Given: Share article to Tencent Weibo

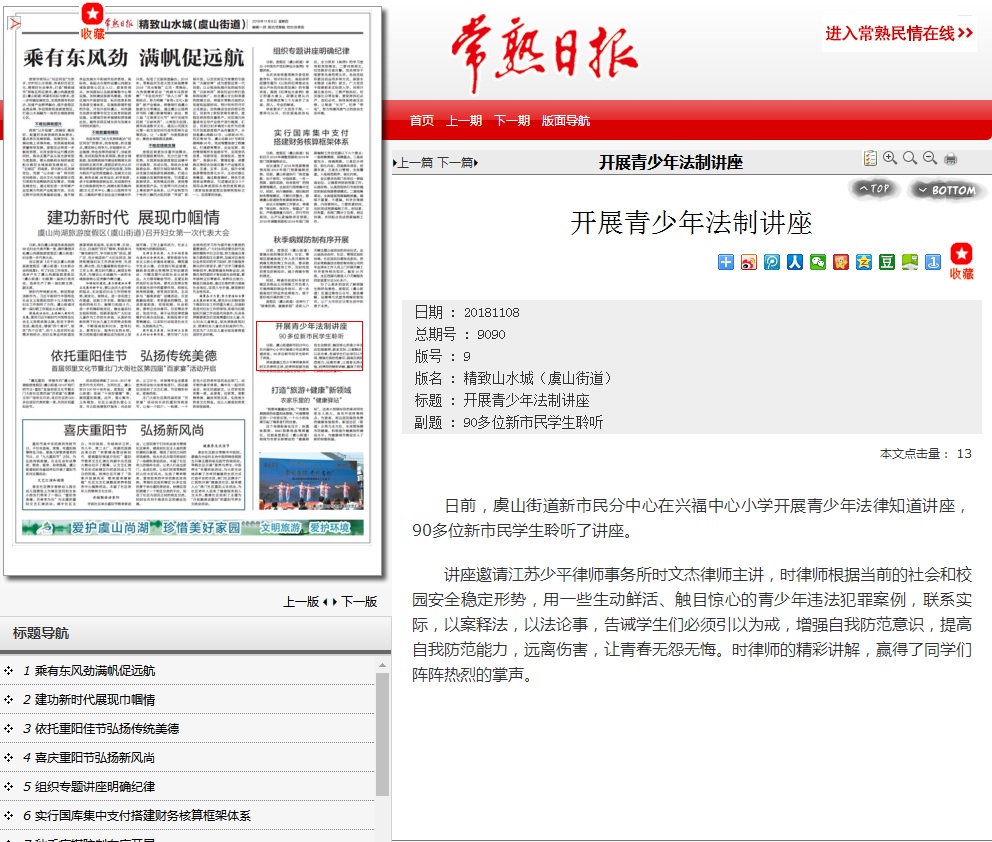Looking at the screenshot, I should 772,262.
